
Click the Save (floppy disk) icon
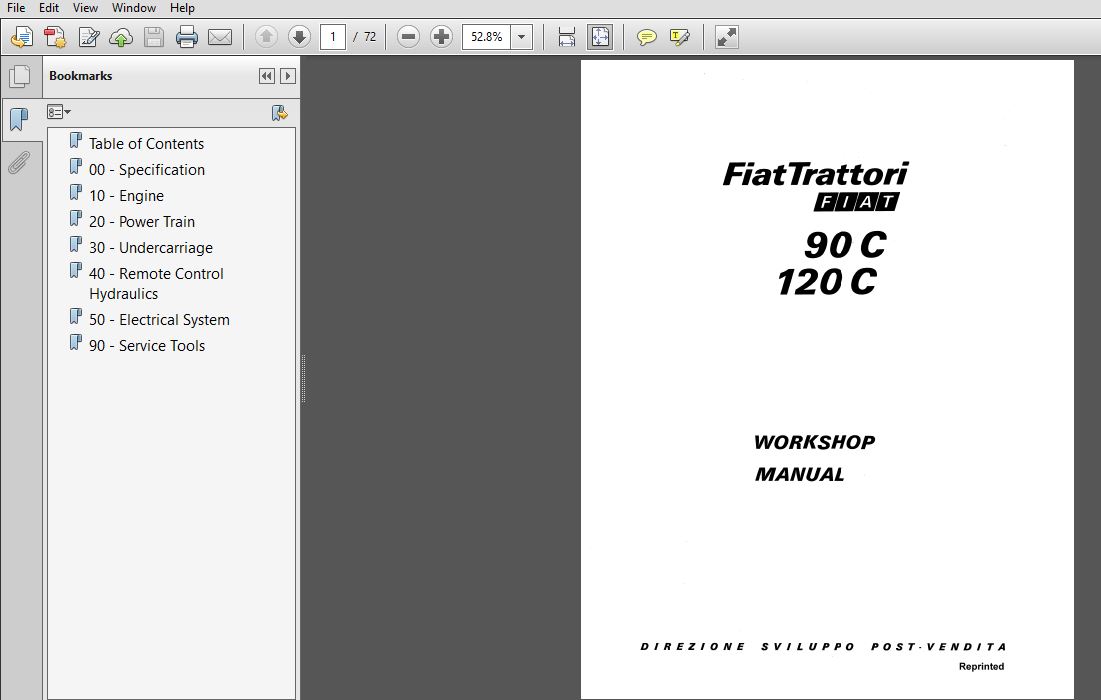coord(154,37)
